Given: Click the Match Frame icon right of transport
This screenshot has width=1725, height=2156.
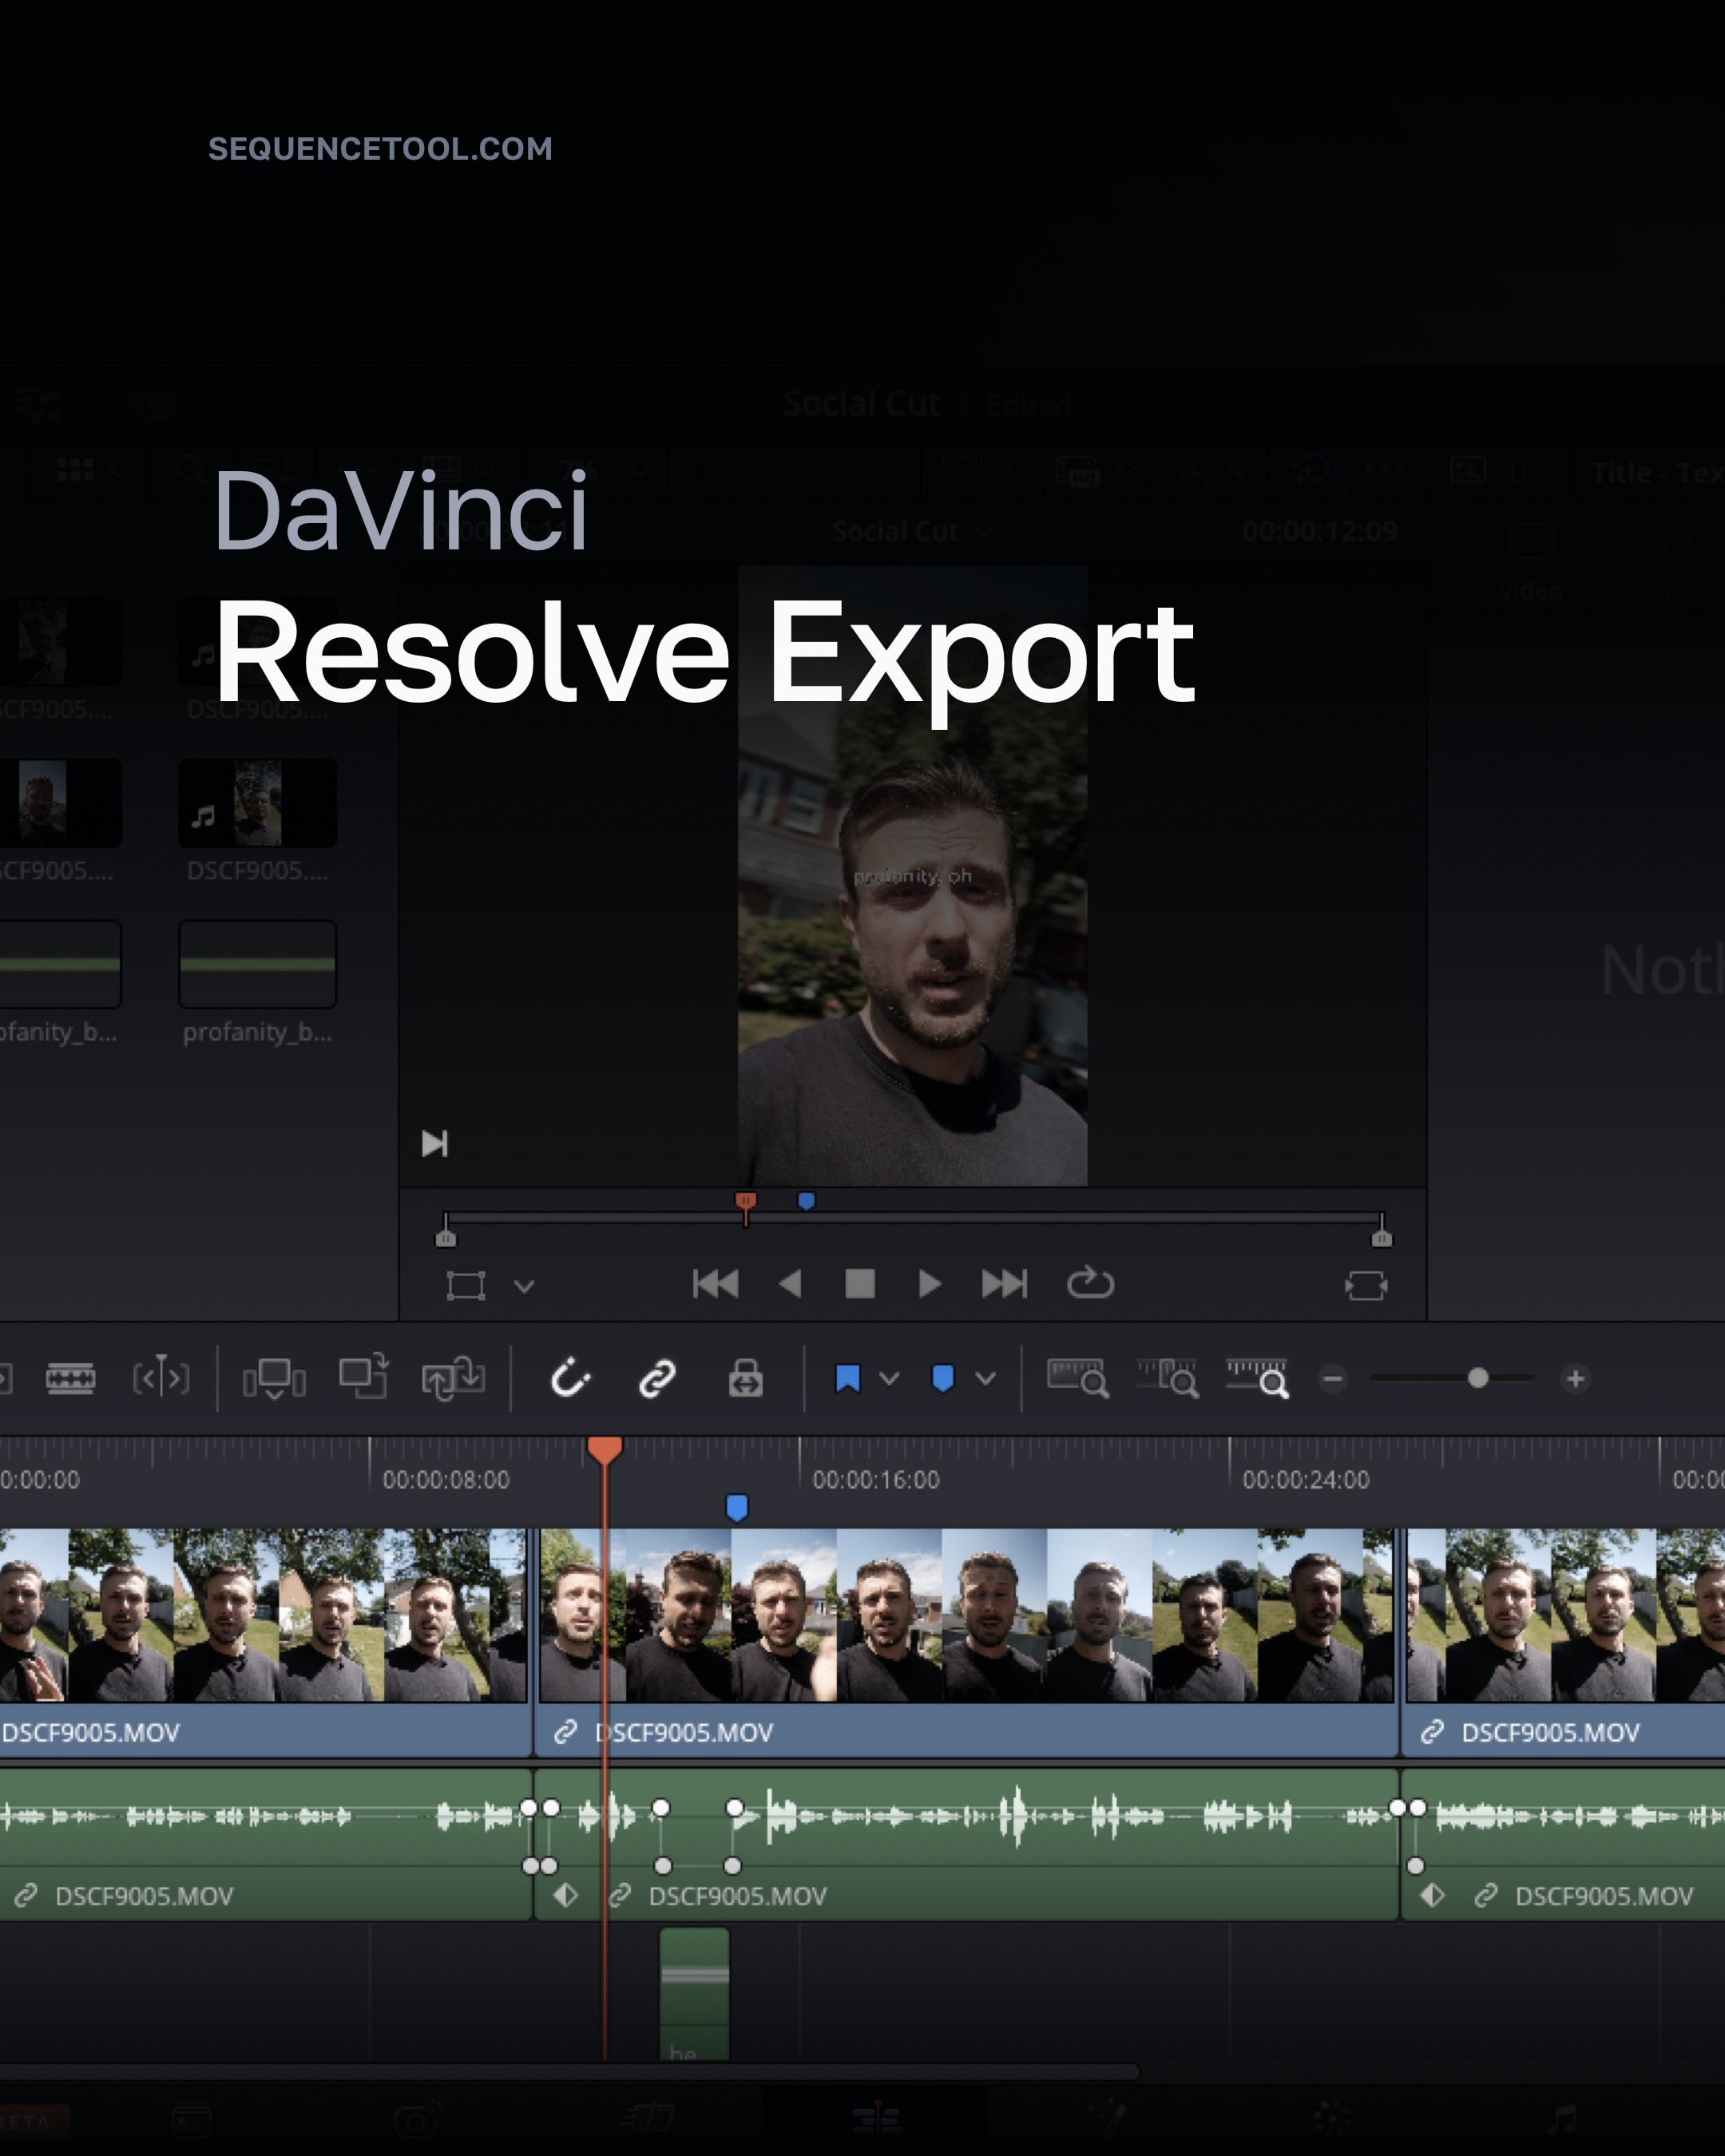Looking at the screenshot, I should pyautogui.click(x=1366, y=1286).
